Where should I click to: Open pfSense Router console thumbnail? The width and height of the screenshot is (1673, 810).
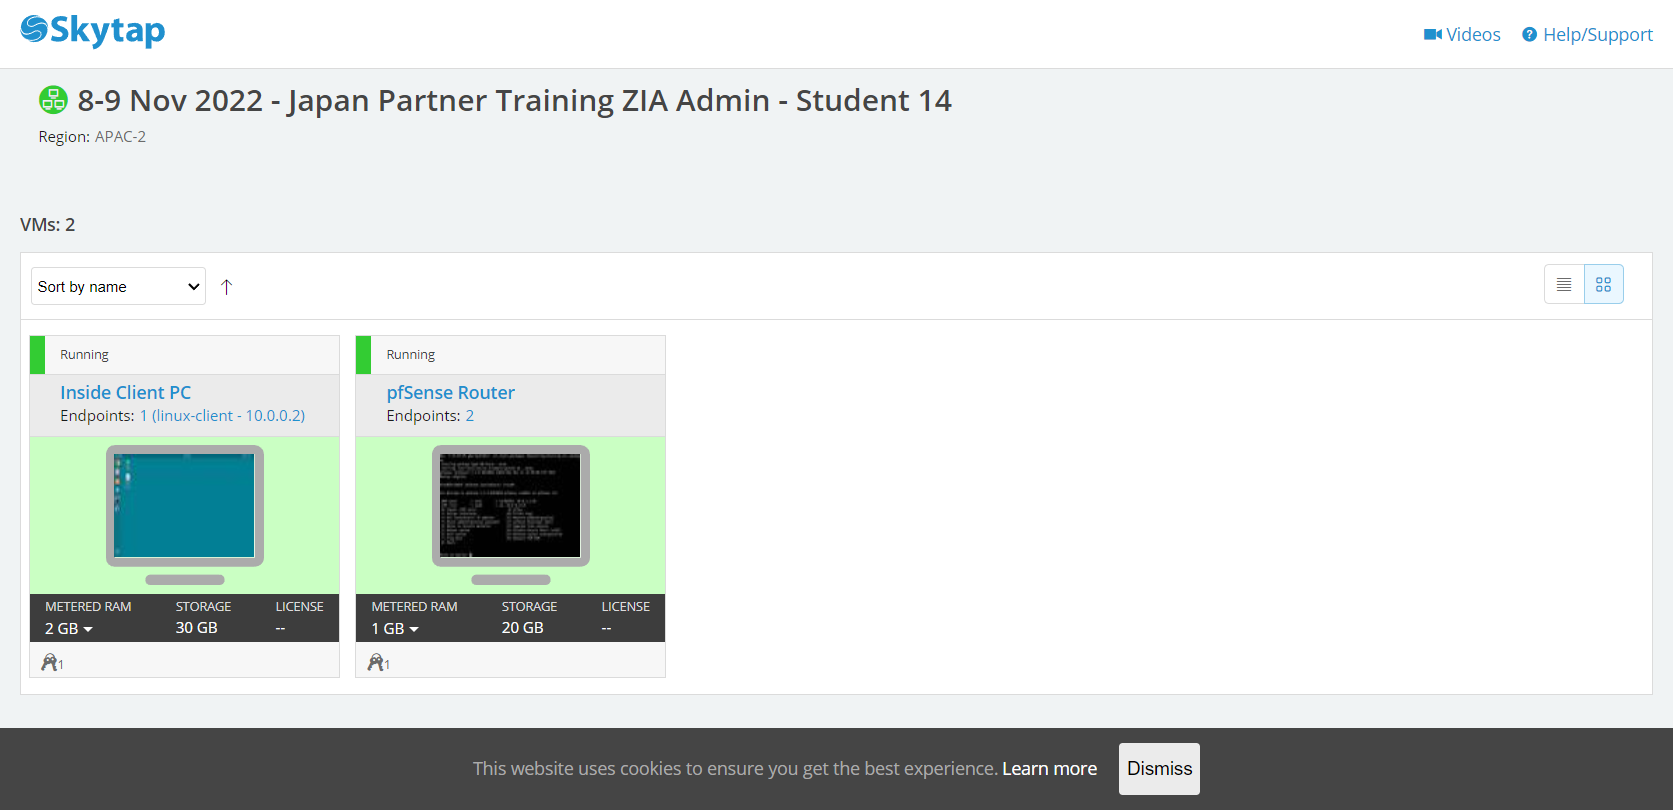pyautogui.click(x=511, y=506)
